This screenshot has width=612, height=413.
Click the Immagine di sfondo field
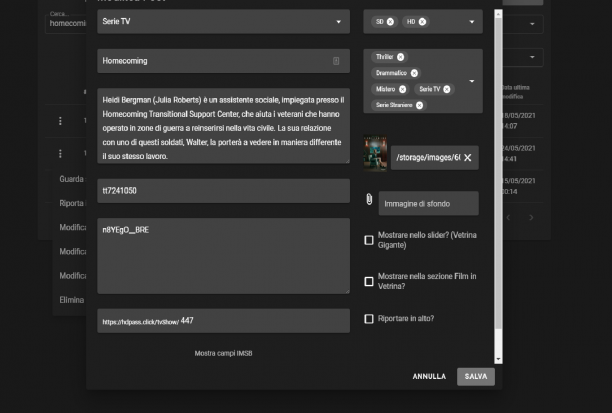pos(429,203)
